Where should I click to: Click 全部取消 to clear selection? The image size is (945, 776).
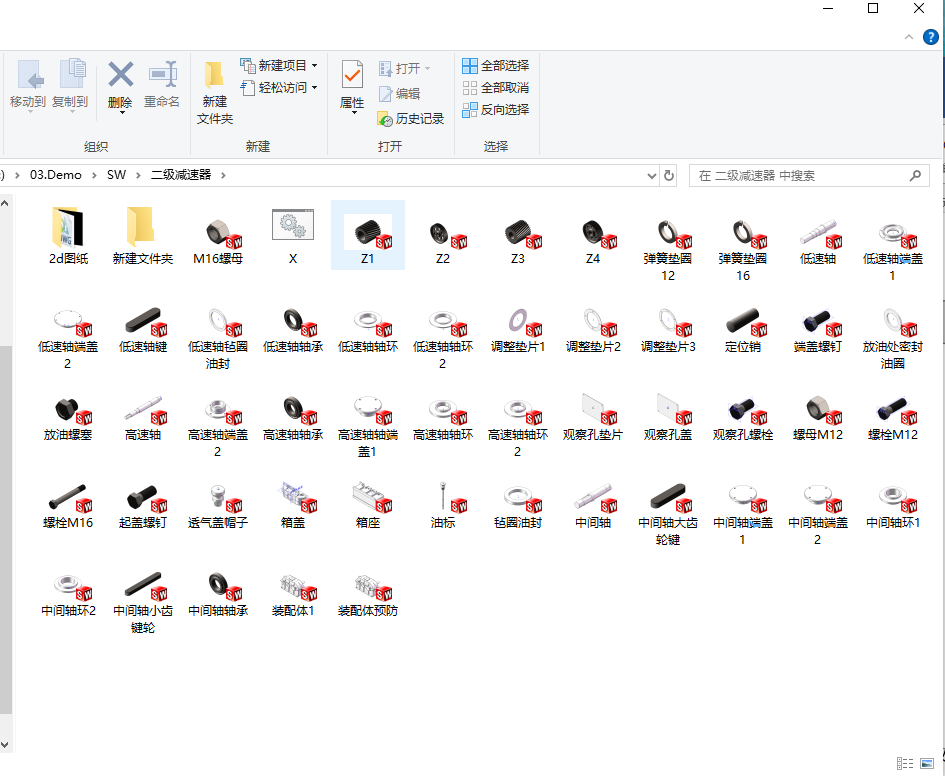496,87
